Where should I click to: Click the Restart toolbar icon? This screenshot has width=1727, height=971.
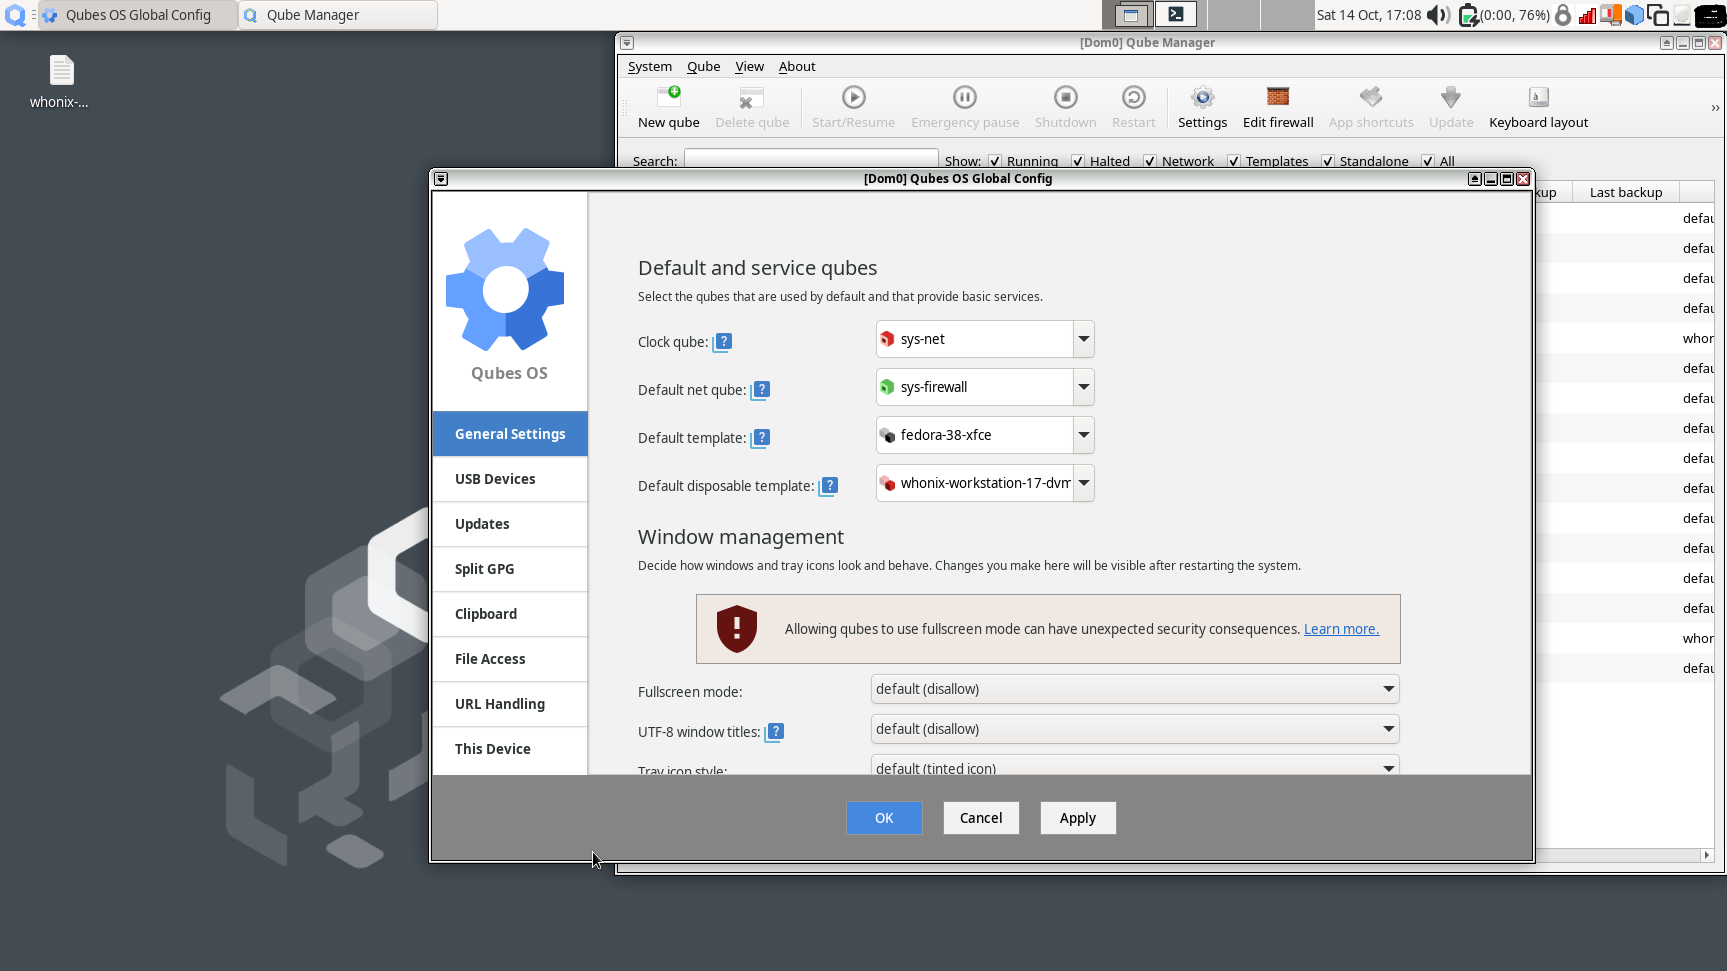(x=1133, y=97)
